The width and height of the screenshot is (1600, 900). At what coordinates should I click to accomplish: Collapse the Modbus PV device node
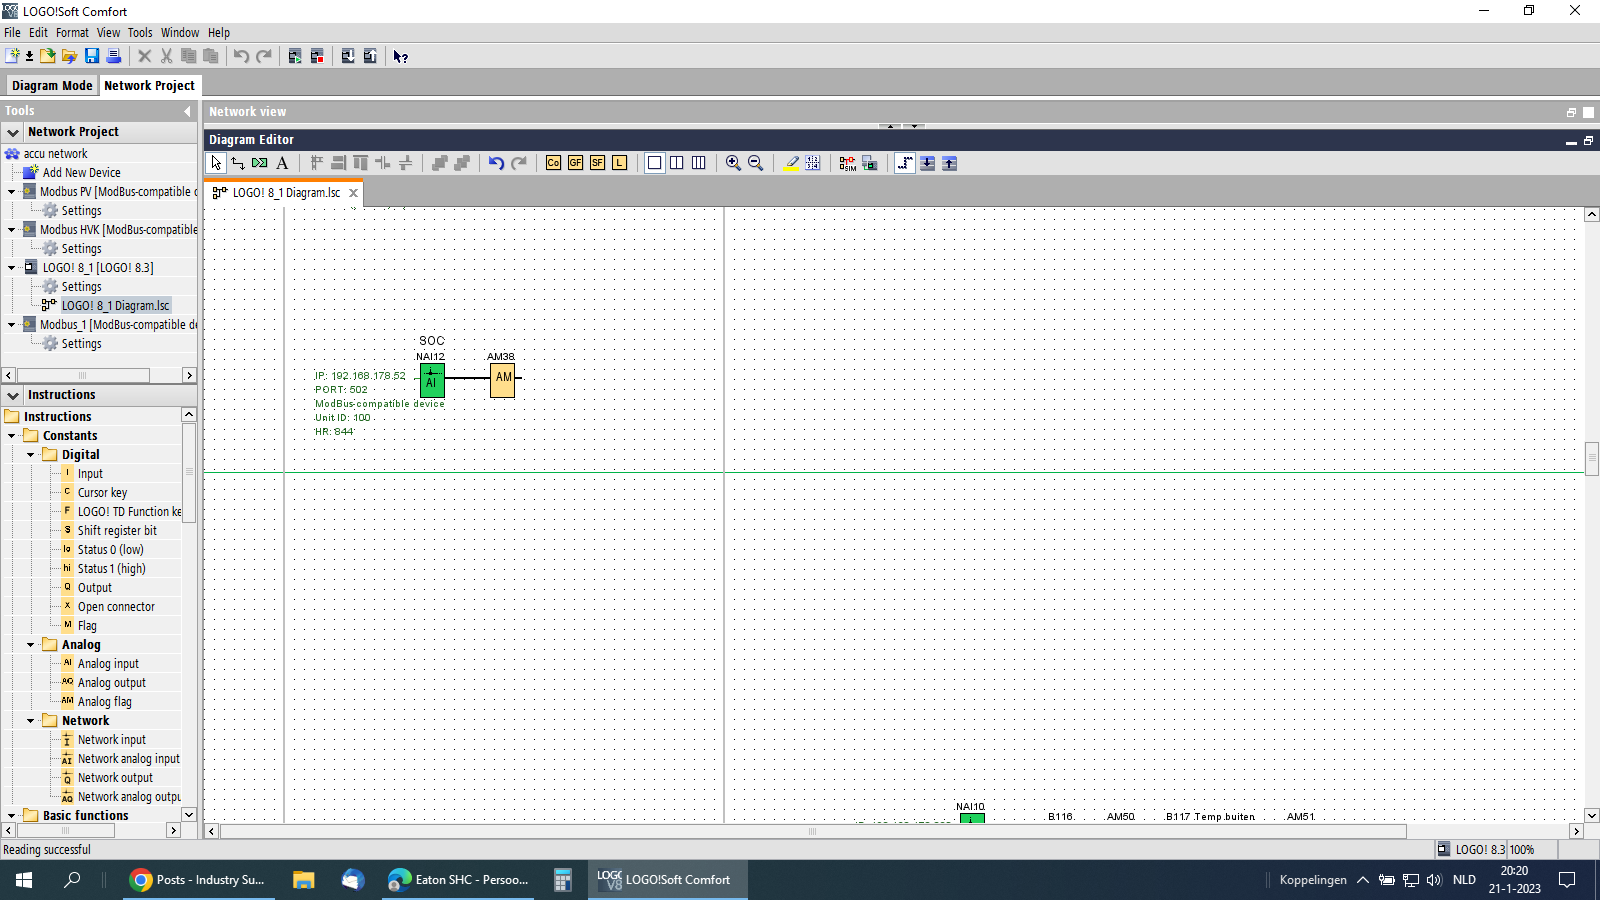12,192
